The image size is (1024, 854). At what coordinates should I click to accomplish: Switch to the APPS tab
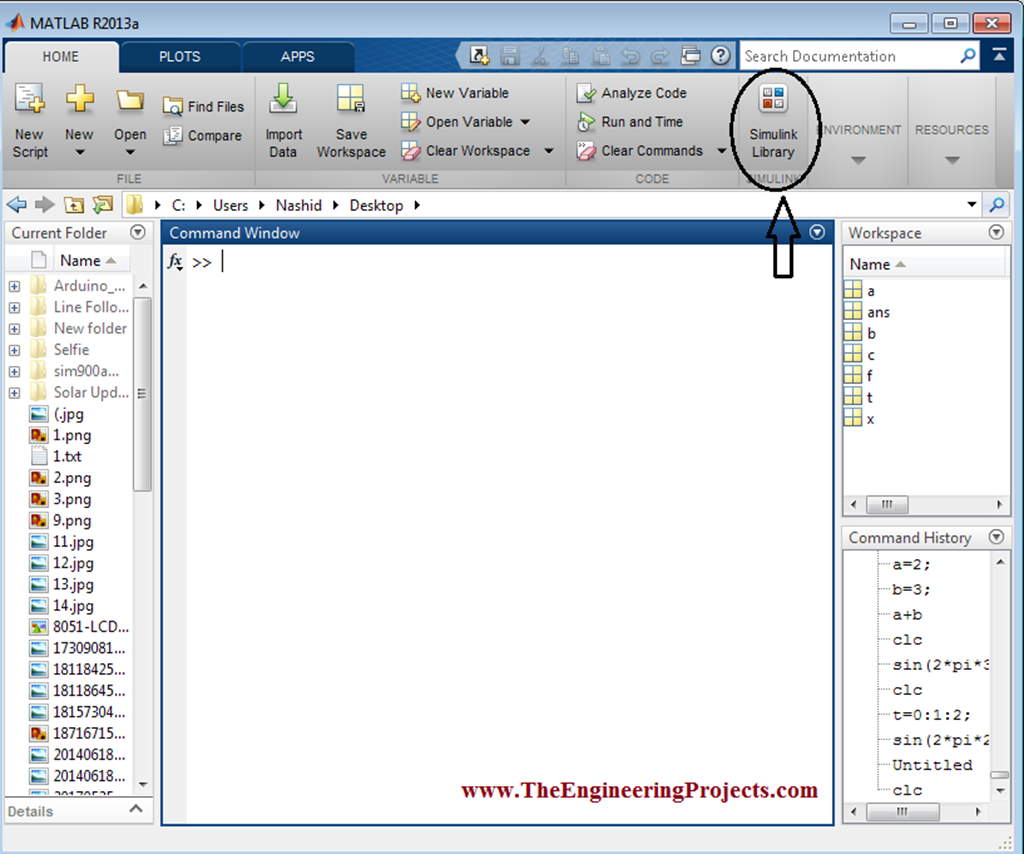(x=298, y=57)
